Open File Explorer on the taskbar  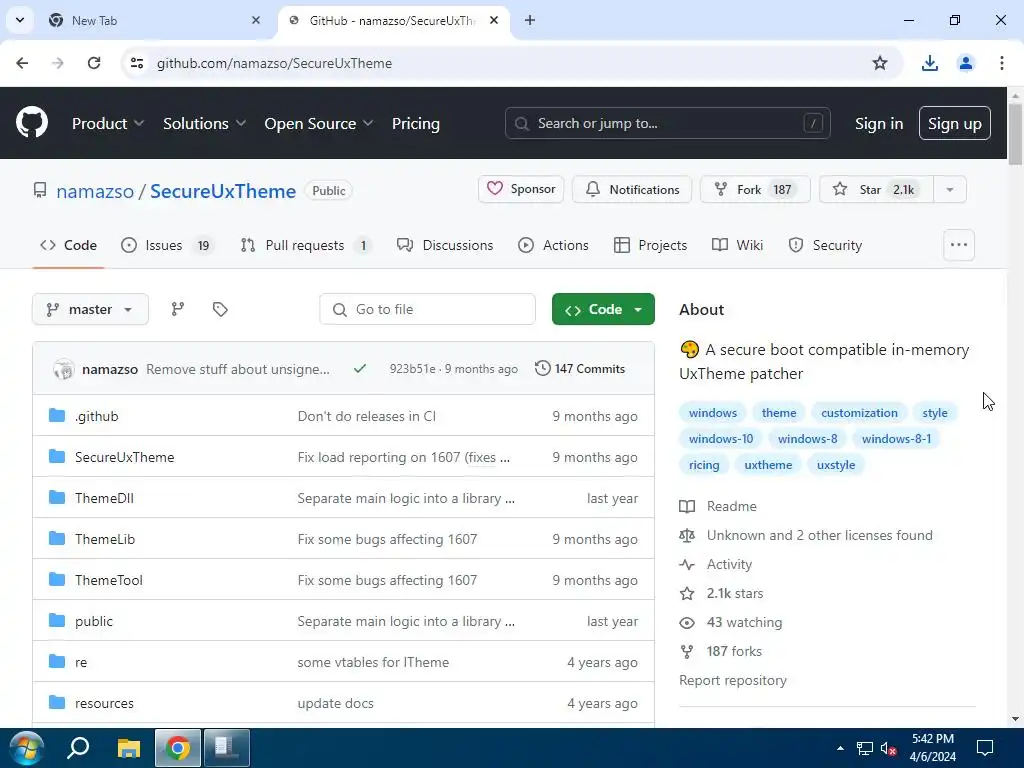(129, 748)
